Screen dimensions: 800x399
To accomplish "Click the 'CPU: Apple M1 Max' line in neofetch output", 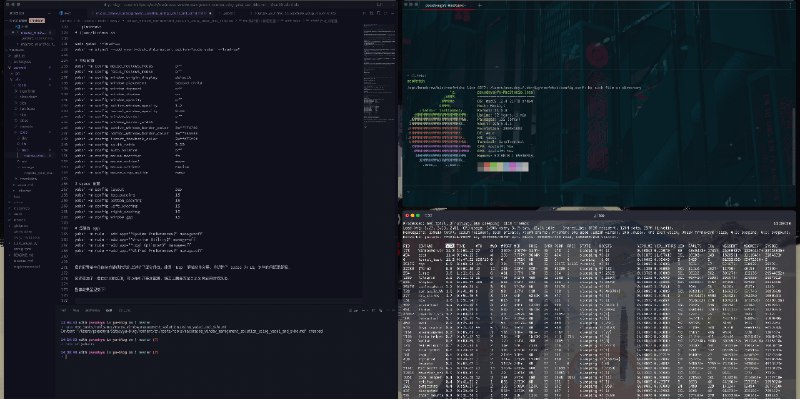I will 495,146.
